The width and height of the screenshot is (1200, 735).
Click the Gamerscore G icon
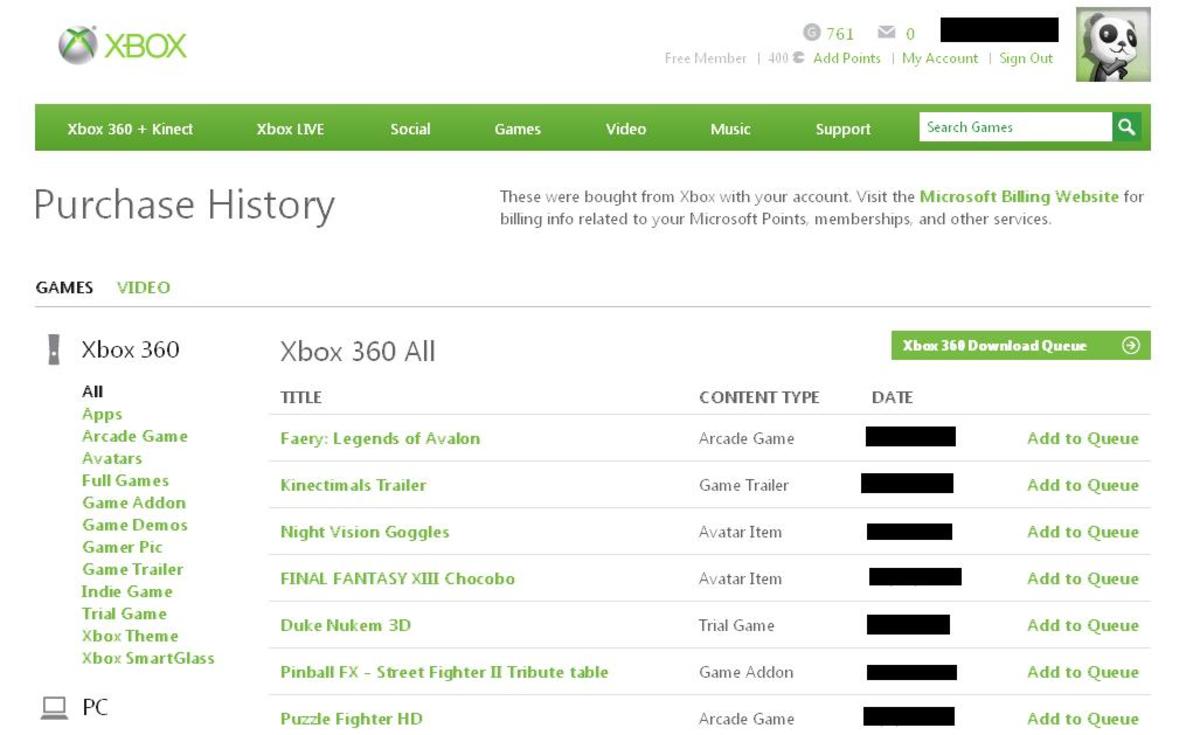[x=811, y=33]
